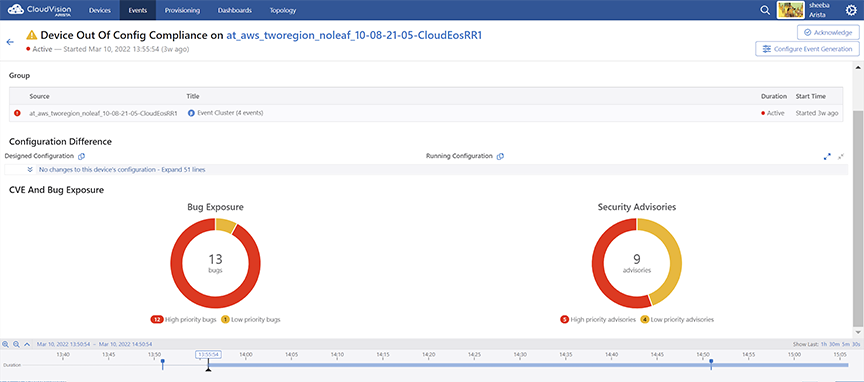864x382 pixels.
Task: Click the 13:55:54 timeline marker
Action: pyautogui.click(x=209, y=354)
